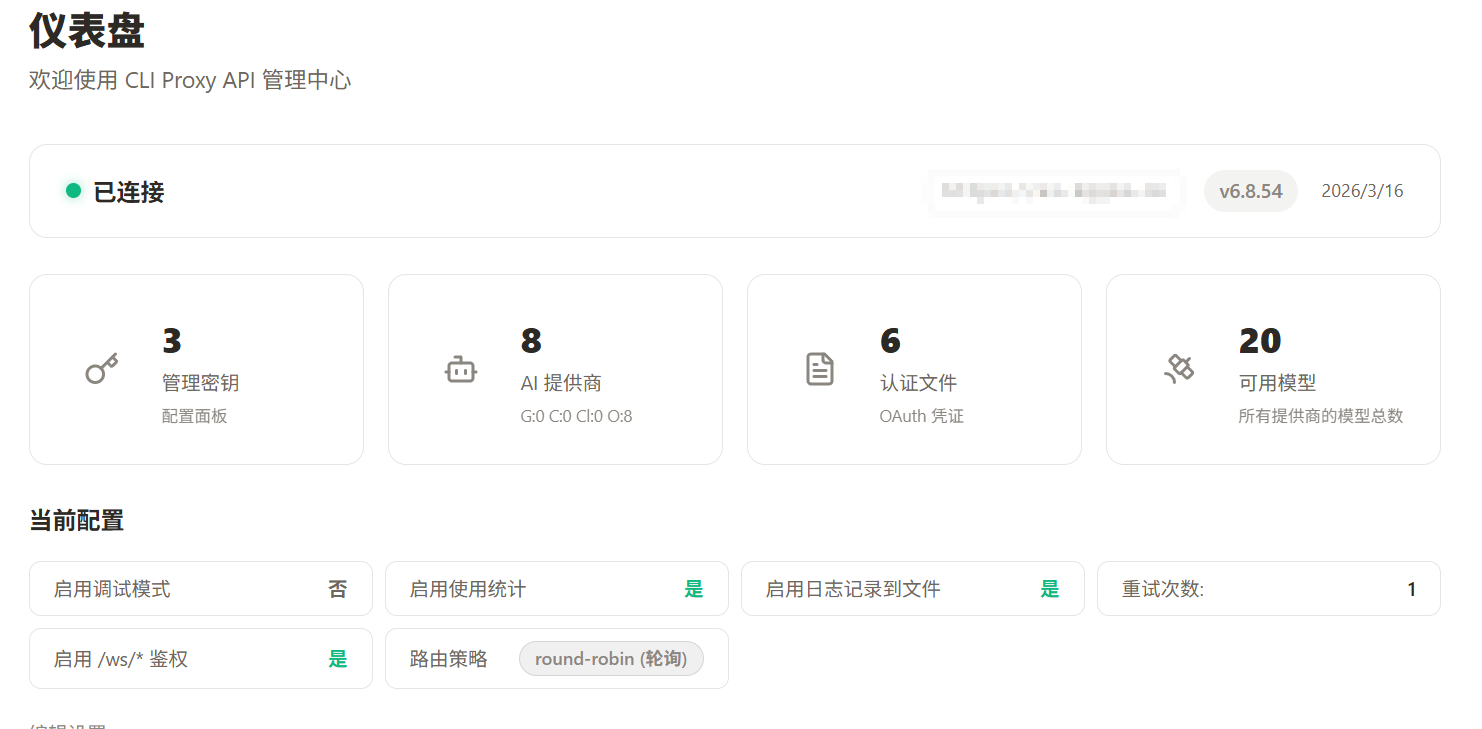This screenshot has height=729, width=1482.
Task: Select the 启用日志记录到文件 setting row
Action: point(912,589)
